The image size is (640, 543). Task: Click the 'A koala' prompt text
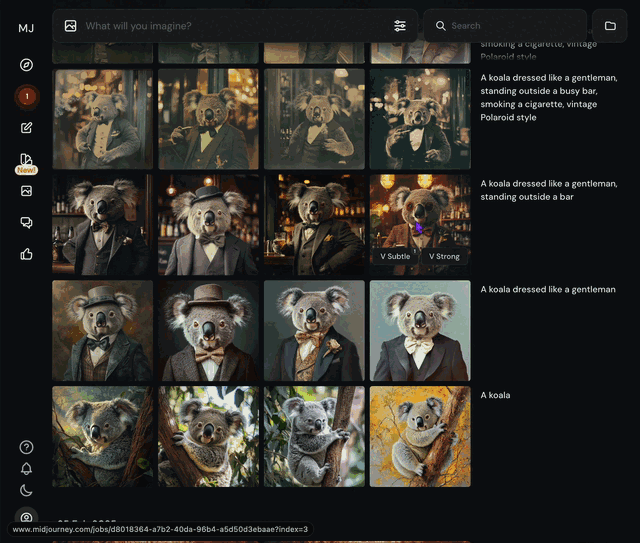pos(495,395)
